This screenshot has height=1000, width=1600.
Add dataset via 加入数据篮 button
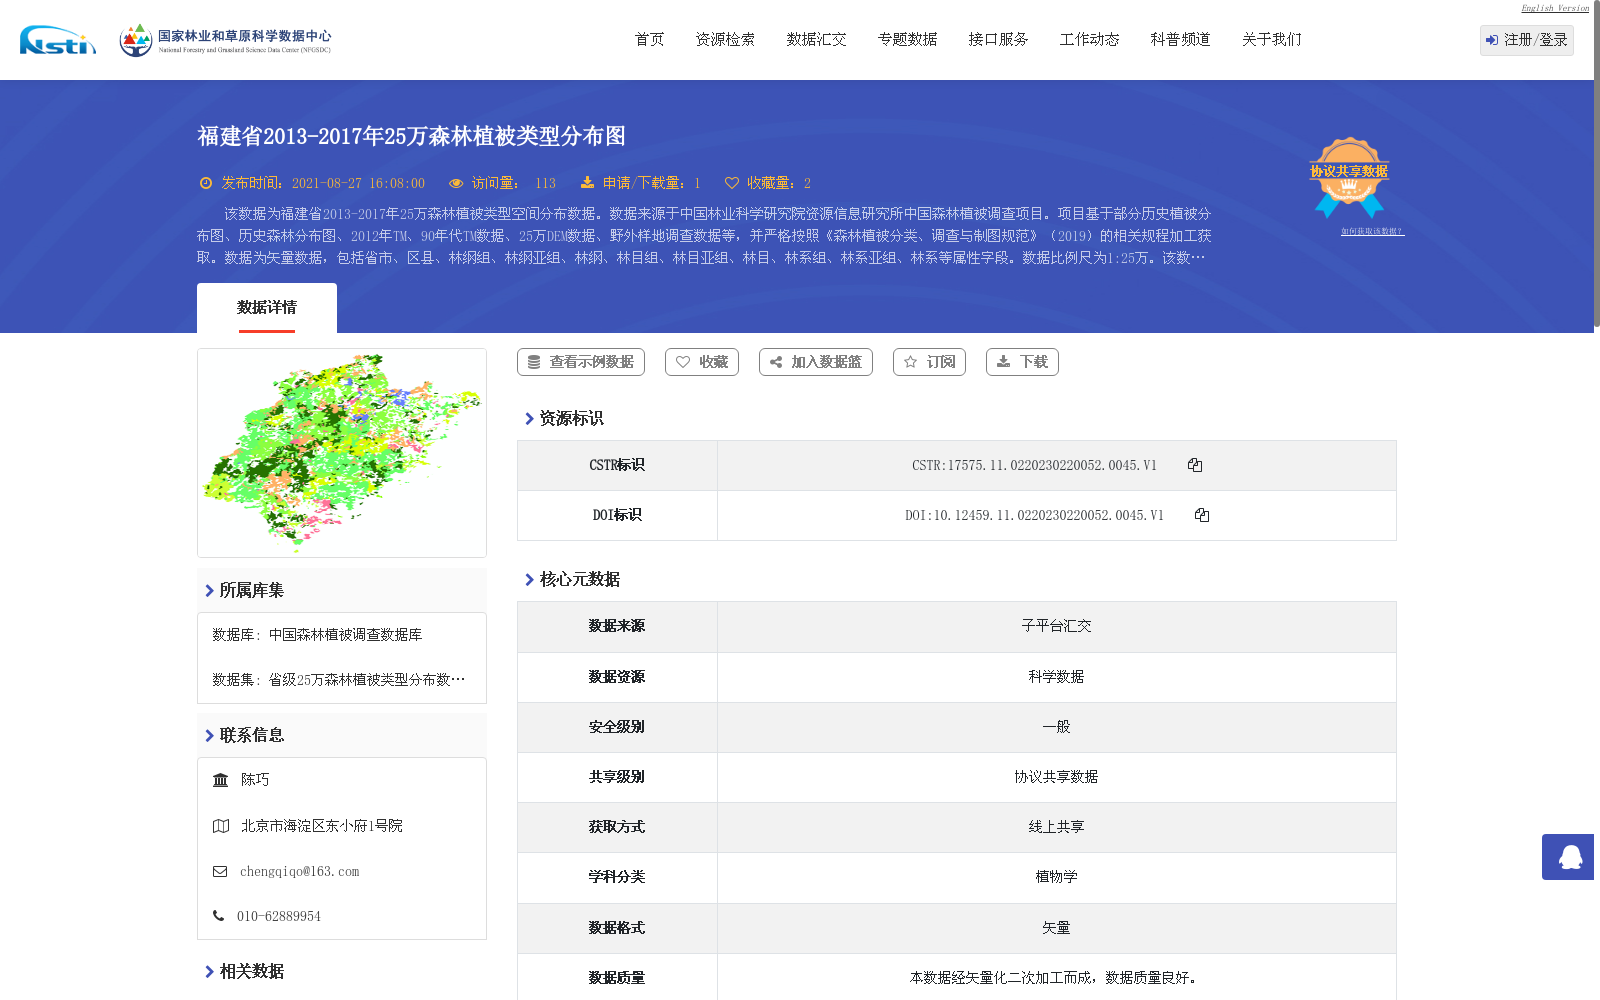pos(816,362)
